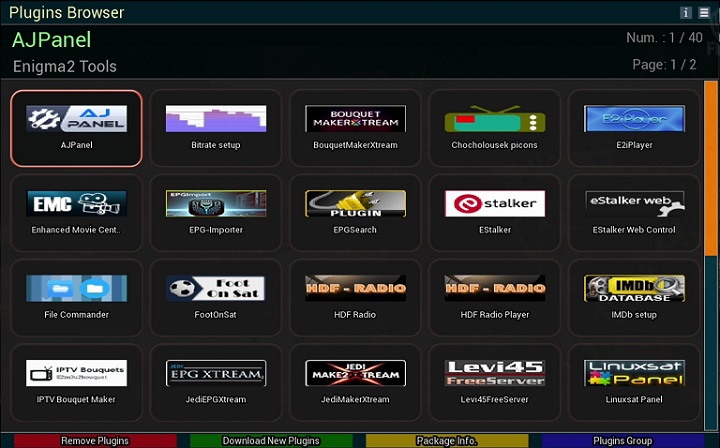Launch the HDF Radio Player icon
The image size is (720, 448).
(x=495, y=288)
